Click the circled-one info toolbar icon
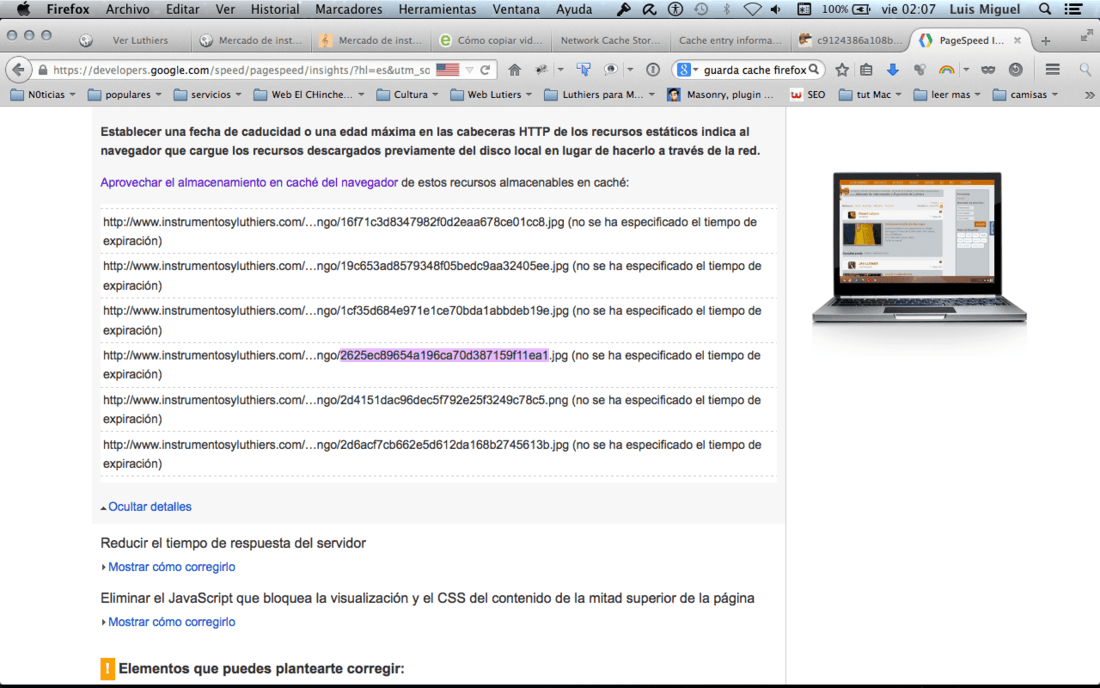The image size is (1100, 688). pos(652,69)
